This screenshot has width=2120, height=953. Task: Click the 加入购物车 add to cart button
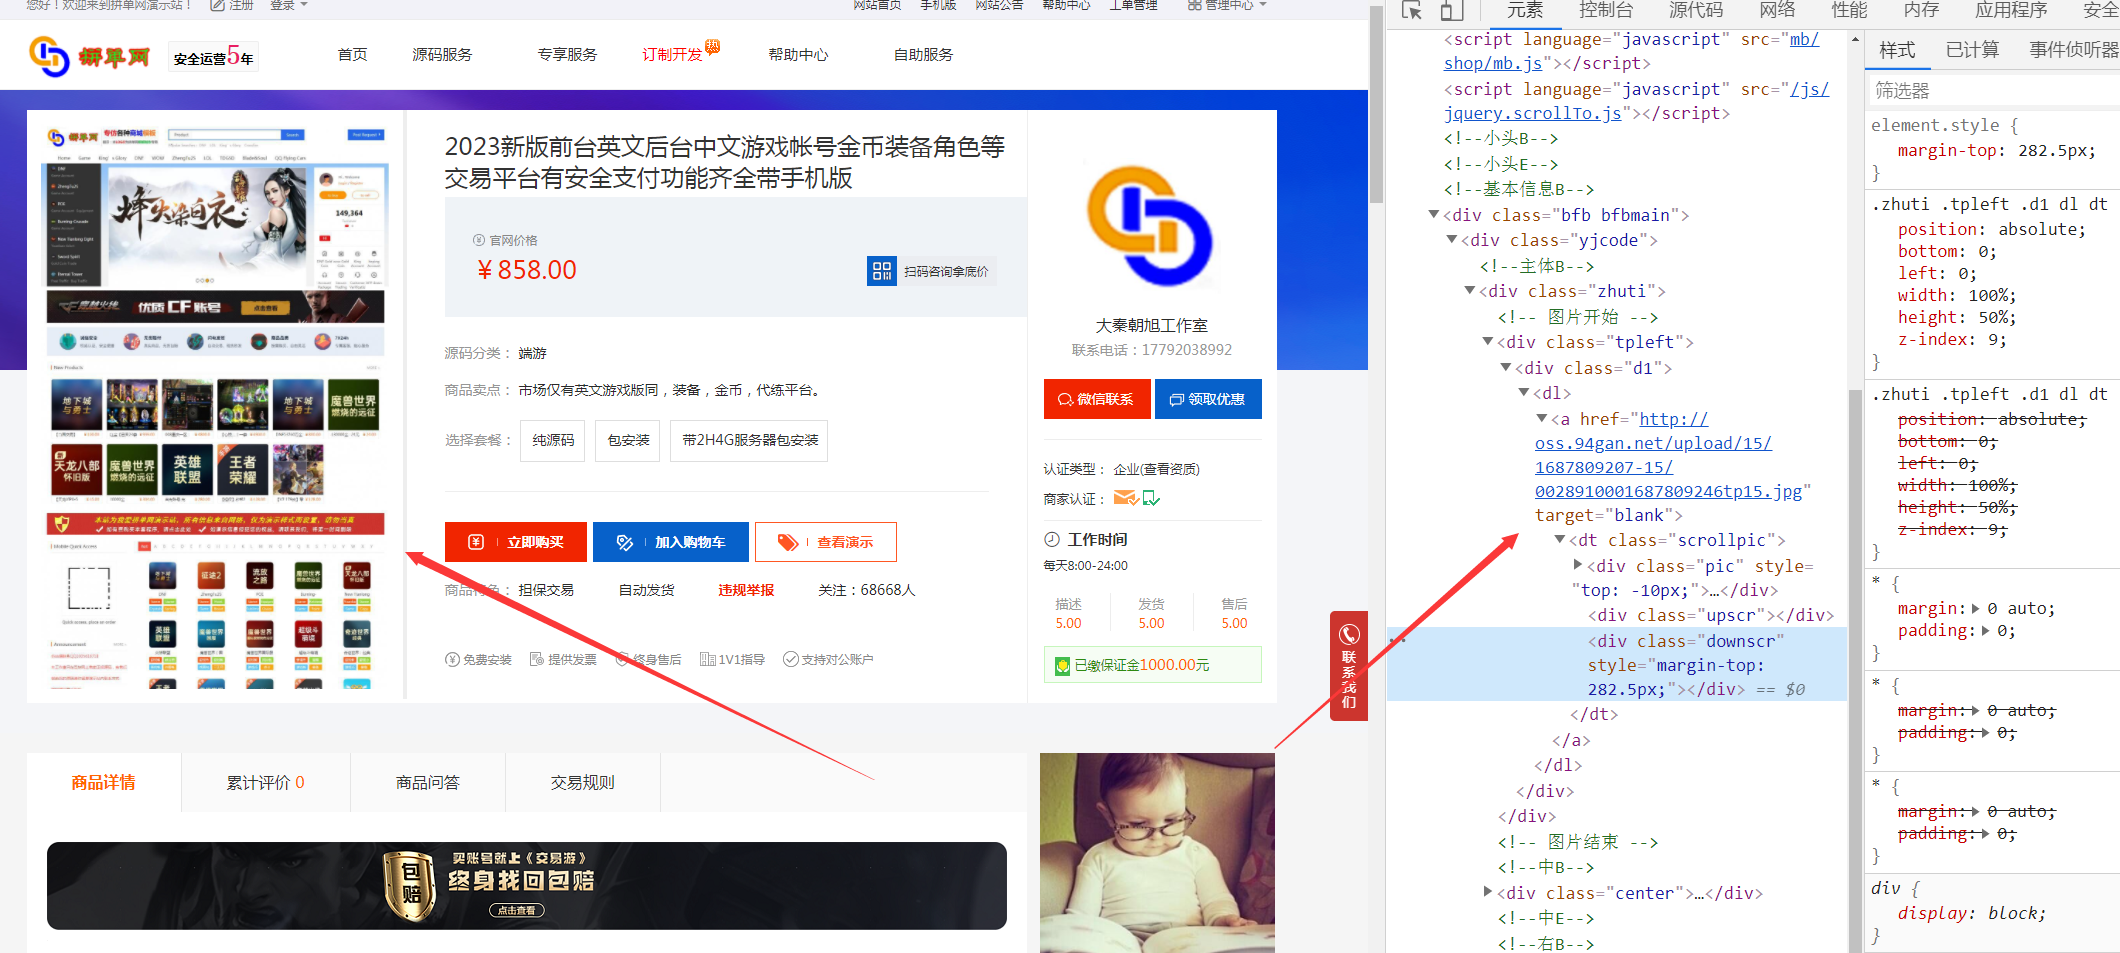(x=671, y=542)
